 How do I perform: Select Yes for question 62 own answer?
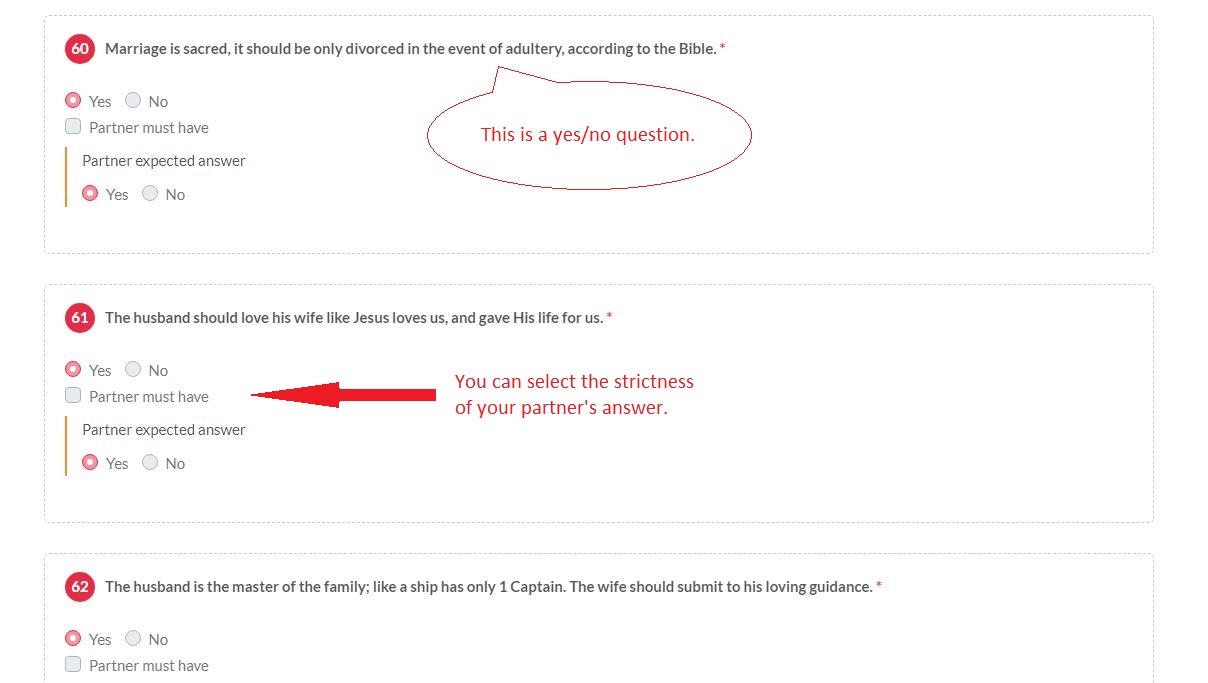73,639
